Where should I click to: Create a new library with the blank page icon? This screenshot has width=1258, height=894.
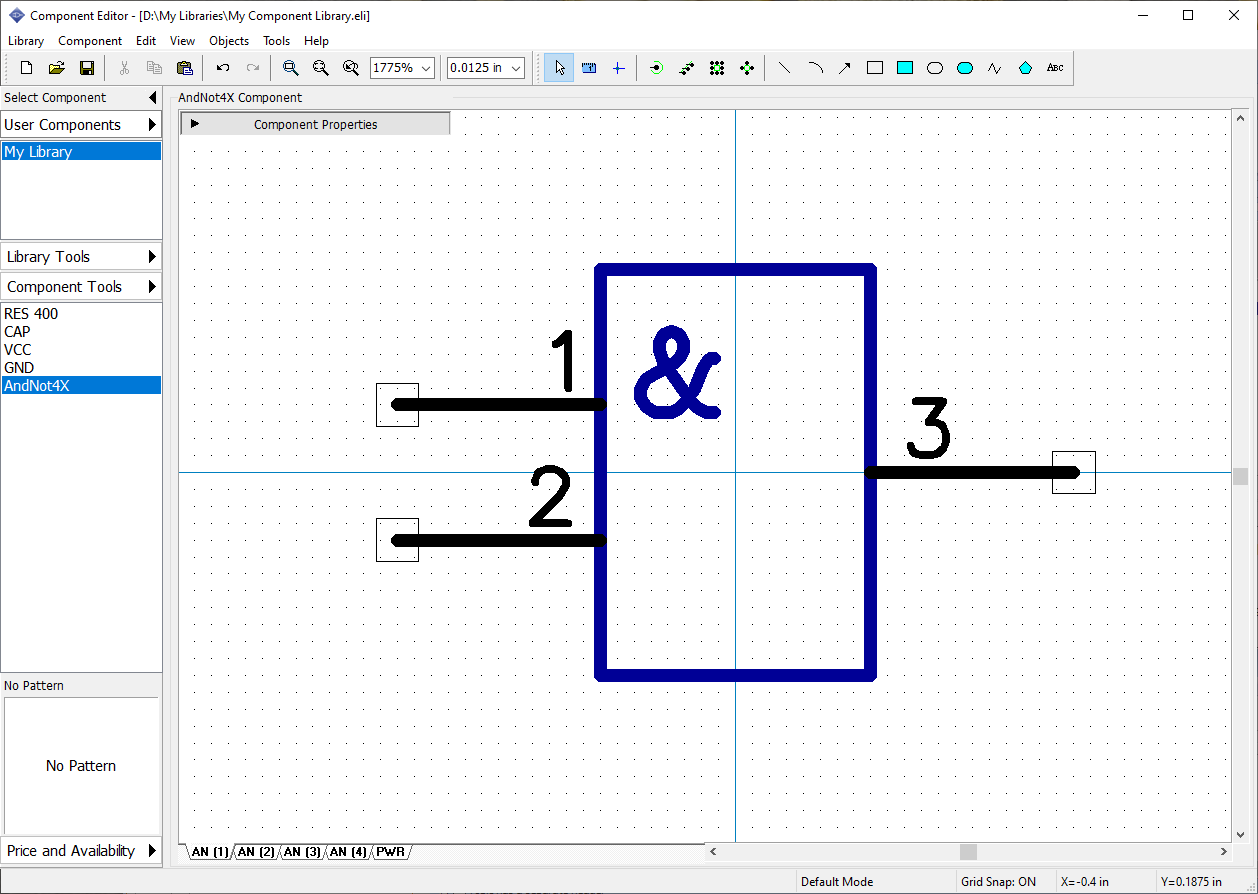point(27,68)
